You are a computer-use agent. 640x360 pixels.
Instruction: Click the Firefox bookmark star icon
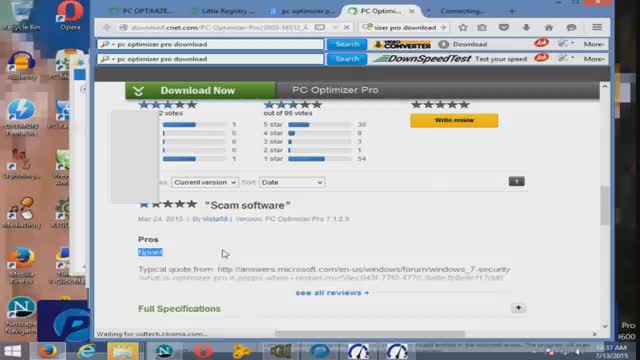(462, 27)
